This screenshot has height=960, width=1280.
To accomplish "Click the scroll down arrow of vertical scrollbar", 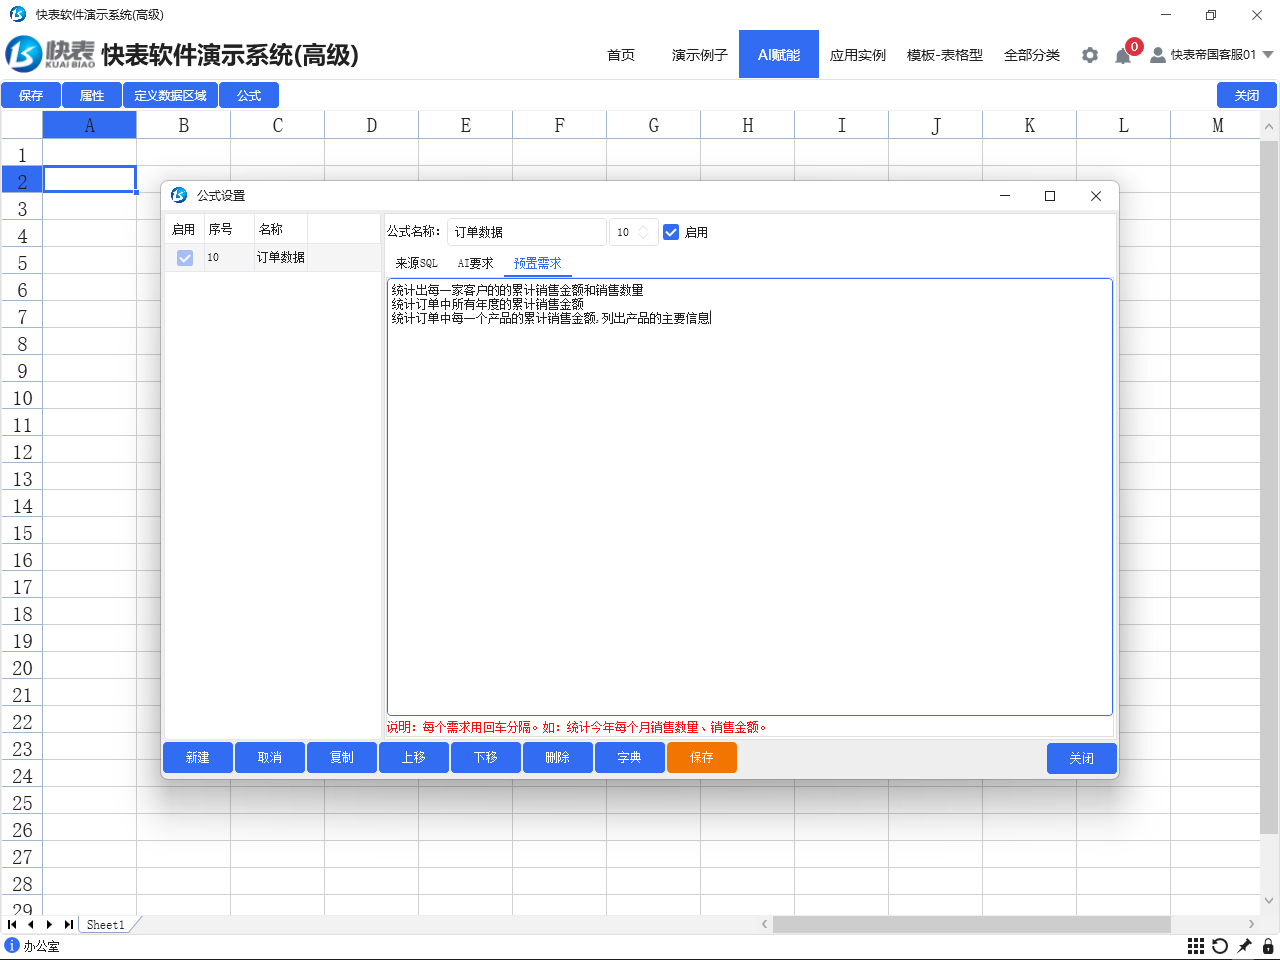I will pyautogui.click(x=1269, y=900).
